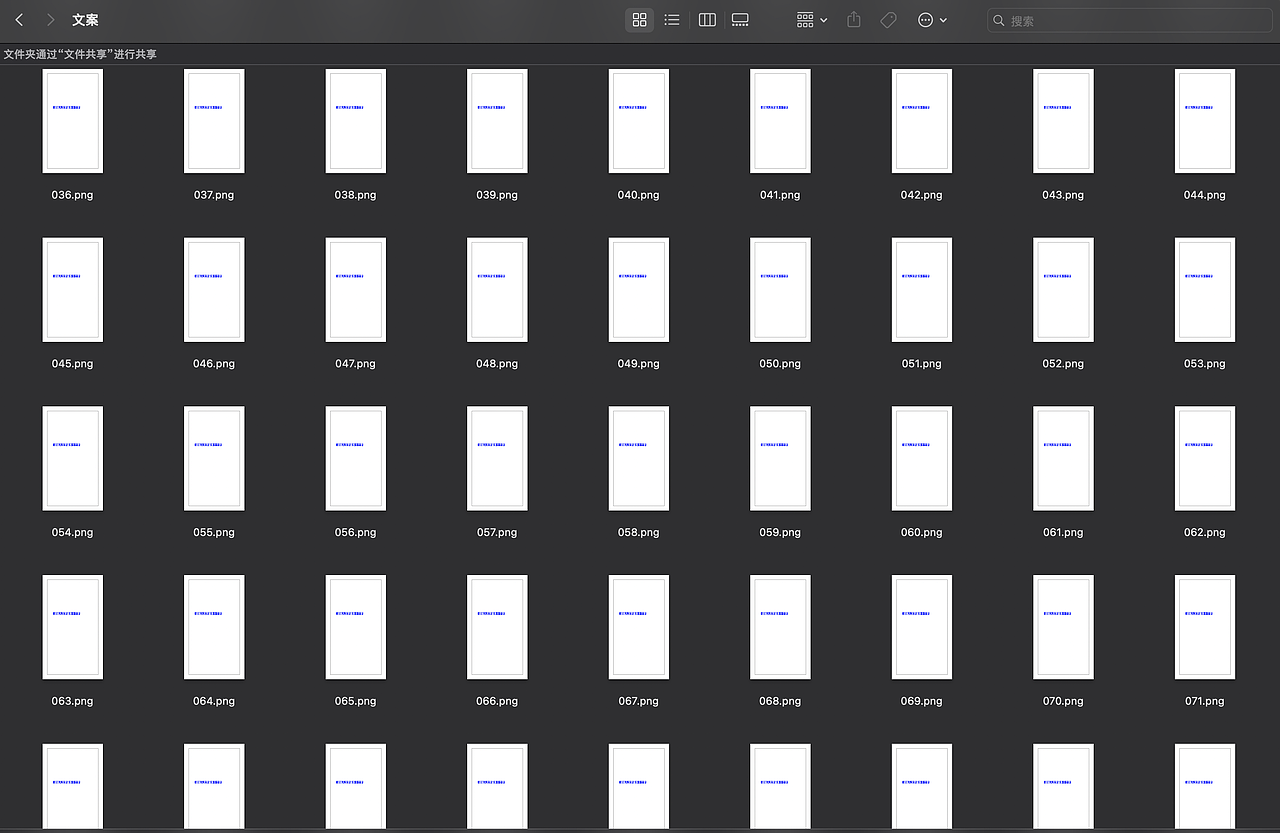Viewport: 1280px width, 833px height.
Task: Select the 066.png thumbnail
Action: [497, 627]
